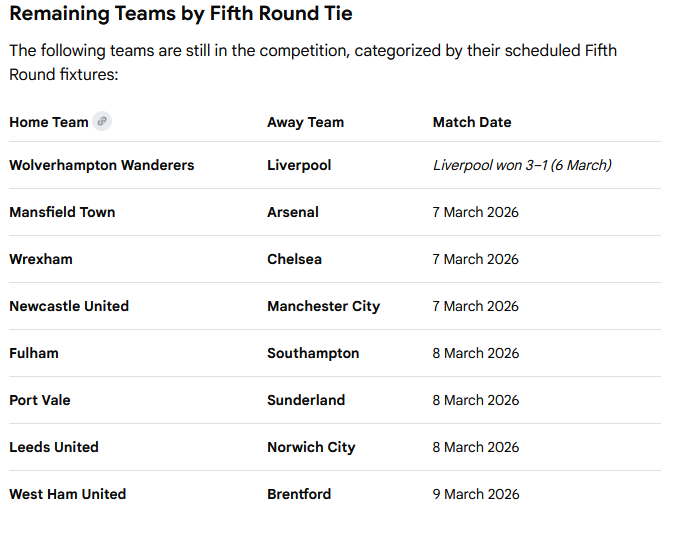Click the Chelsea away team cell
This screenshot has width=682, height=546.
(x=294, y=259)
